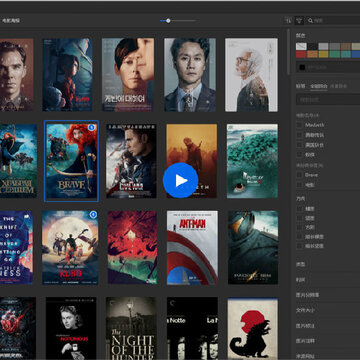The height and width of the screenshot is (360, 360).
Task: Click the magnifier search icon
Action: click(x=310, y=21)
